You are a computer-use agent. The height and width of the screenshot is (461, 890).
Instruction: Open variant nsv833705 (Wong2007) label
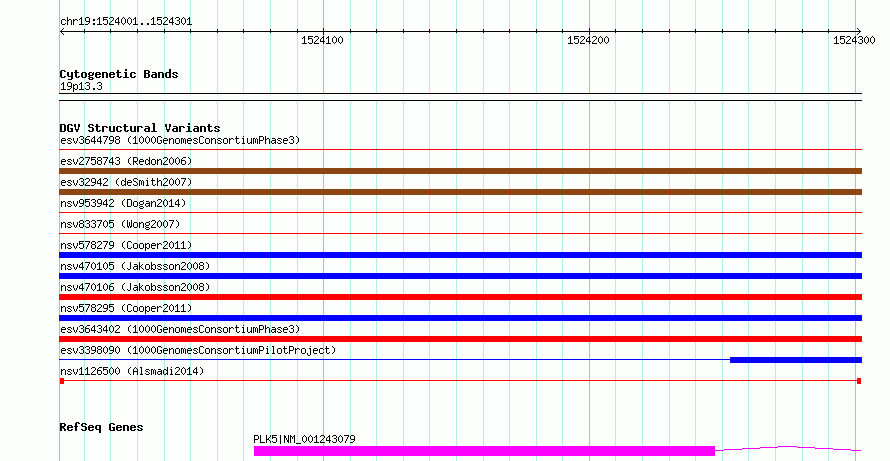[x=120, y=224]
